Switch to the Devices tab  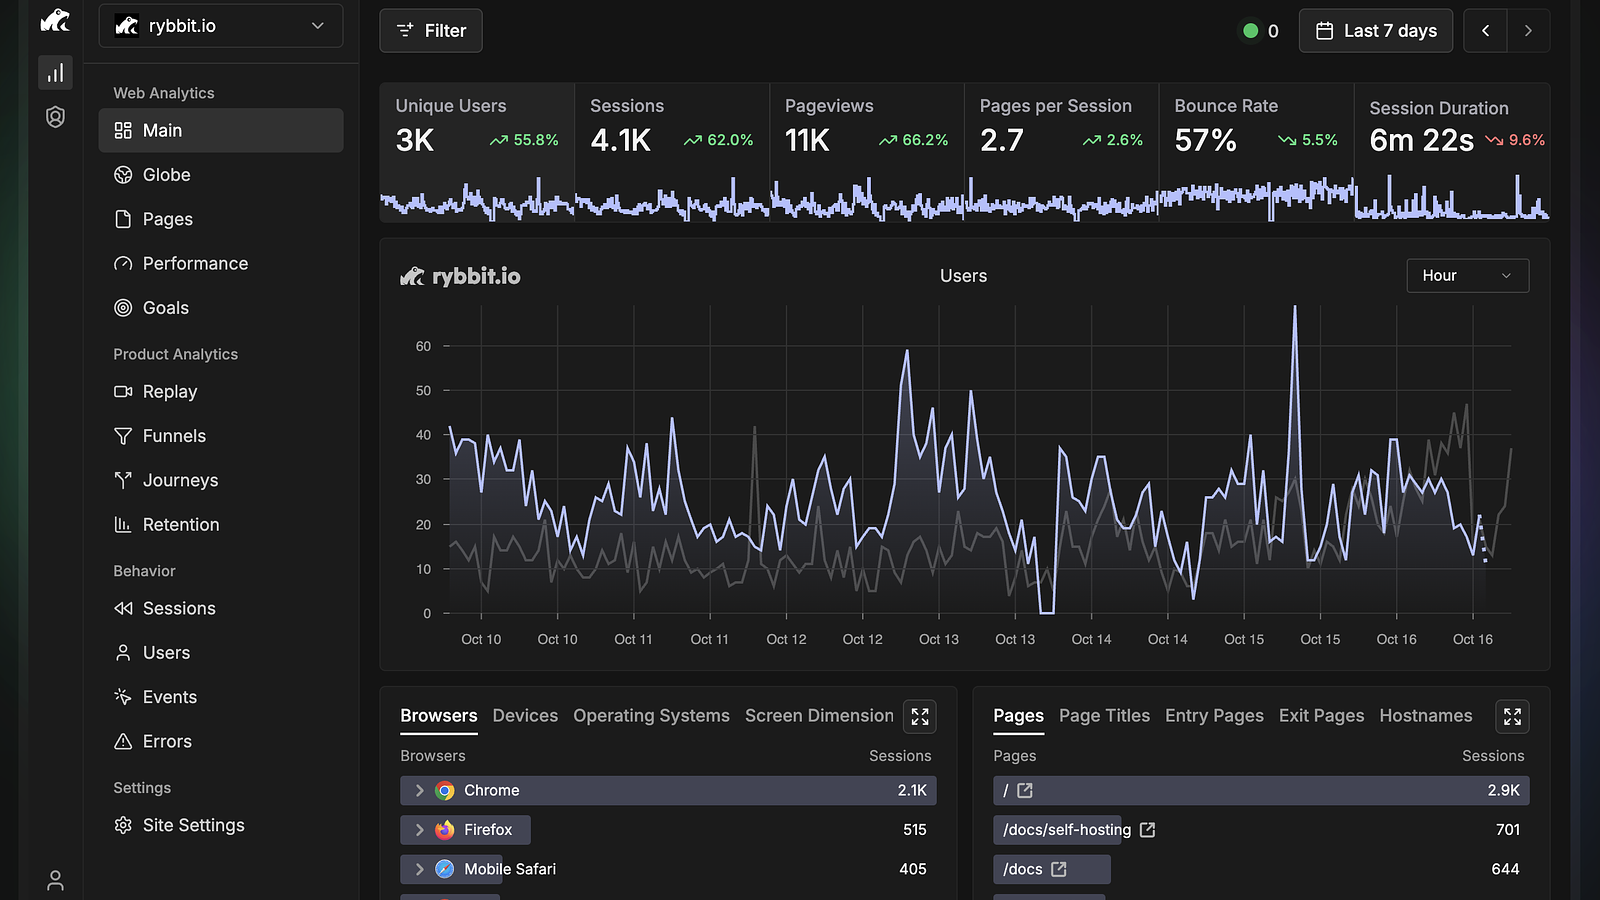coord(525,716)
